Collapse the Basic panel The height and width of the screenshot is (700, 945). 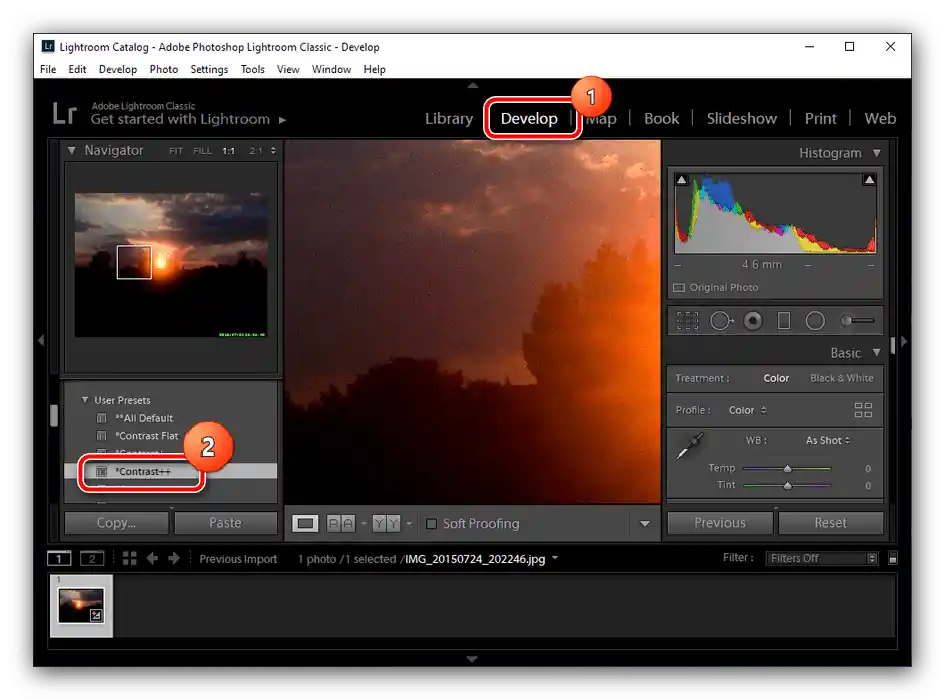[x=876, y=352]
